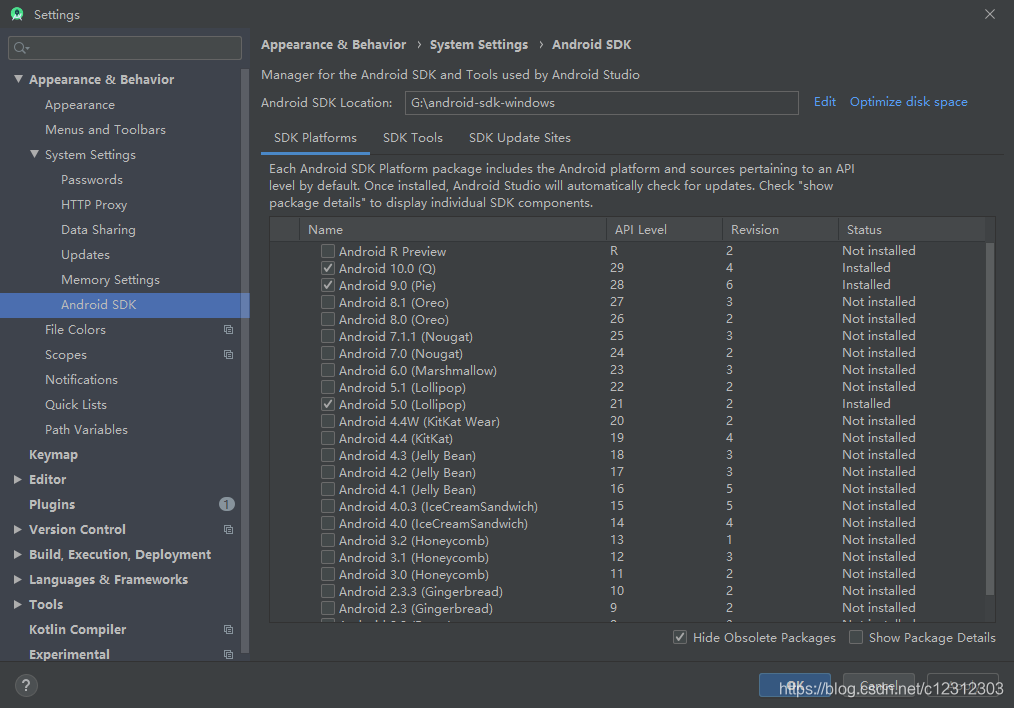This screenshot has height=708, width=1014.
Task: Click the Edit link for SDK location
Action: [825, 102]
